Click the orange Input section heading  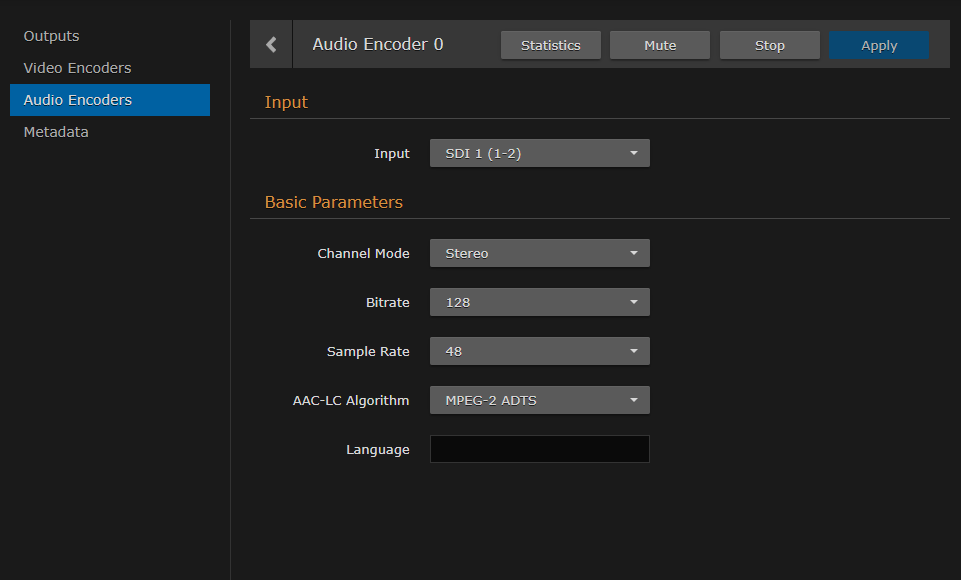click(286, 102)
